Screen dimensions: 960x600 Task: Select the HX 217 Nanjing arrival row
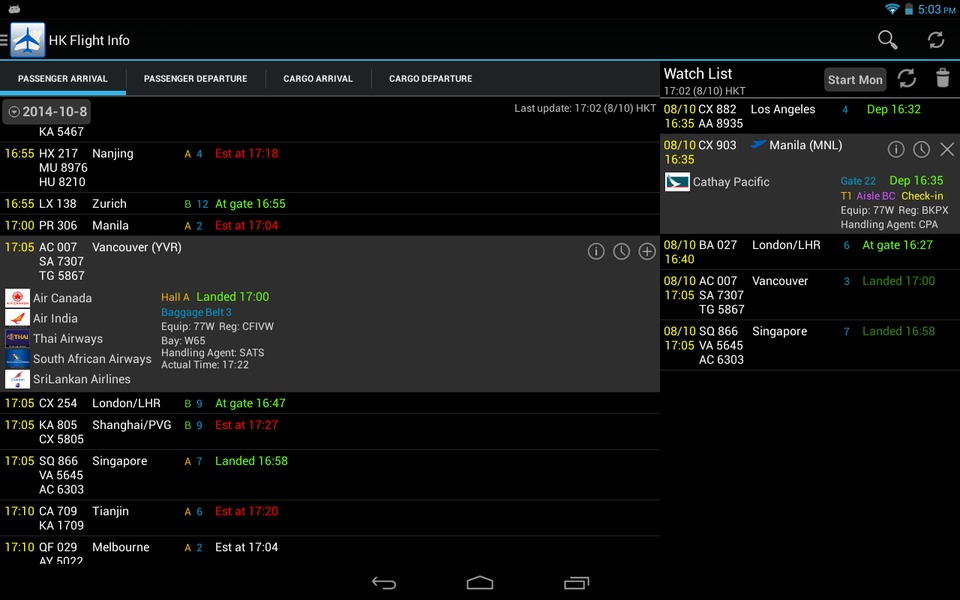329,168
